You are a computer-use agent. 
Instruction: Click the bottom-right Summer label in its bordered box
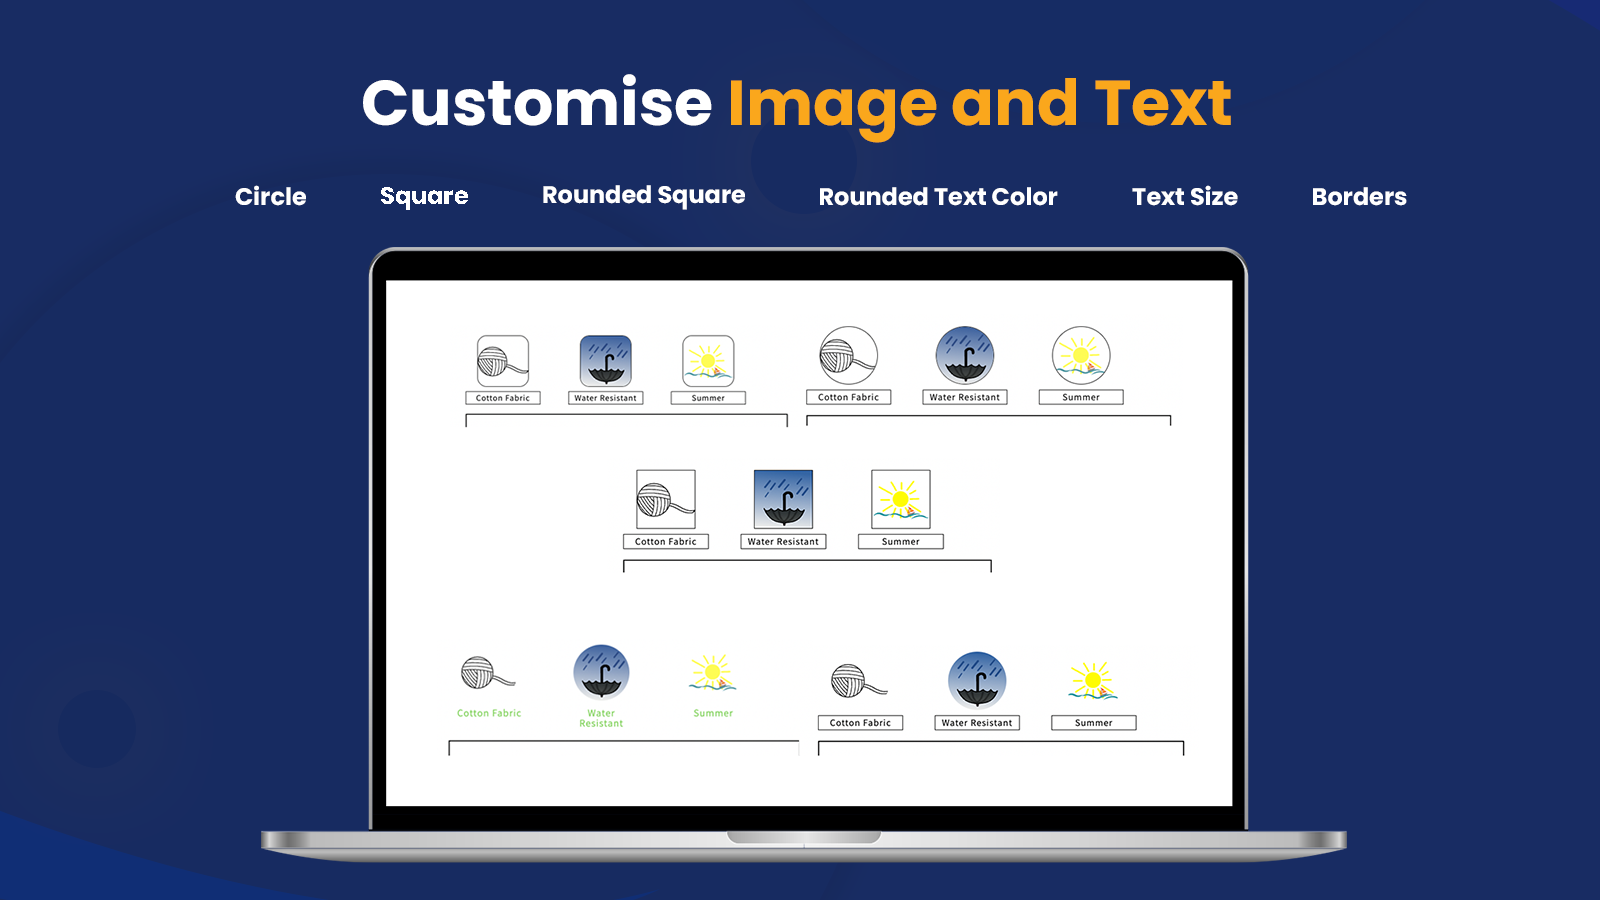1093,722
